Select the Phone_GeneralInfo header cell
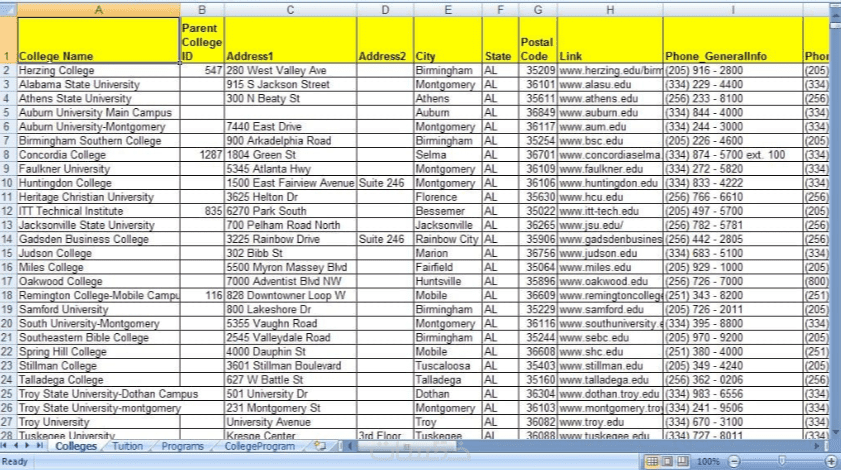This screenshot has height=470, width=841. 733,40
